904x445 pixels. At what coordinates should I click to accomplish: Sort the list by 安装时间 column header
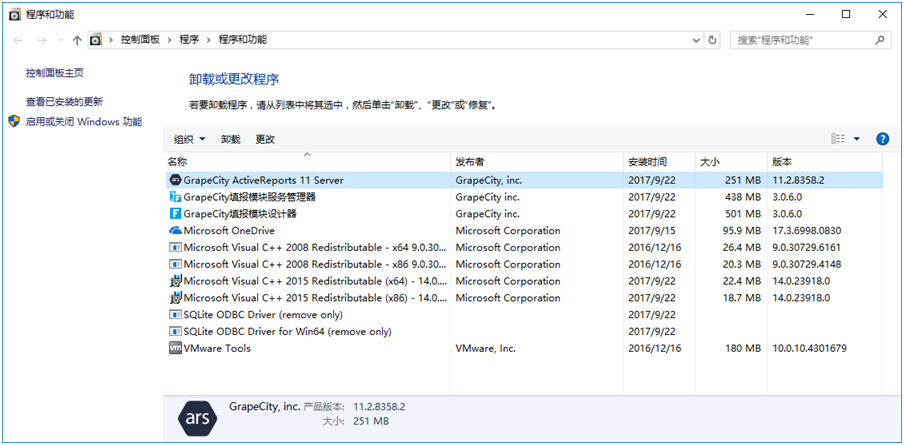[x=647, y=161]
